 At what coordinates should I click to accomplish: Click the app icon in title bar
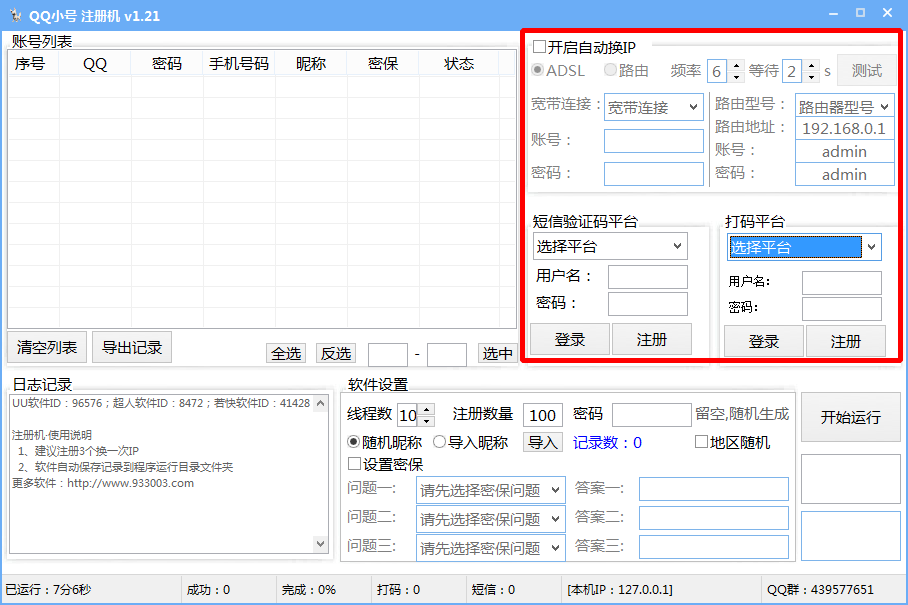click(15, 15)
